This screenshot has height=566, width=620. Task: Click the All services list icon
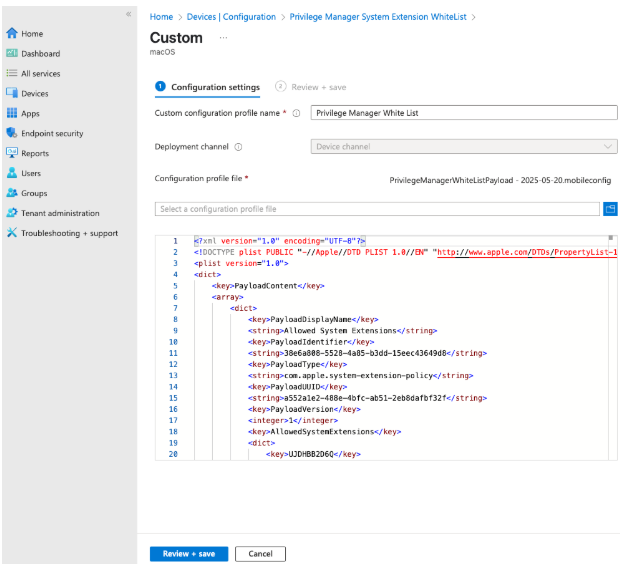pos(12,73)
